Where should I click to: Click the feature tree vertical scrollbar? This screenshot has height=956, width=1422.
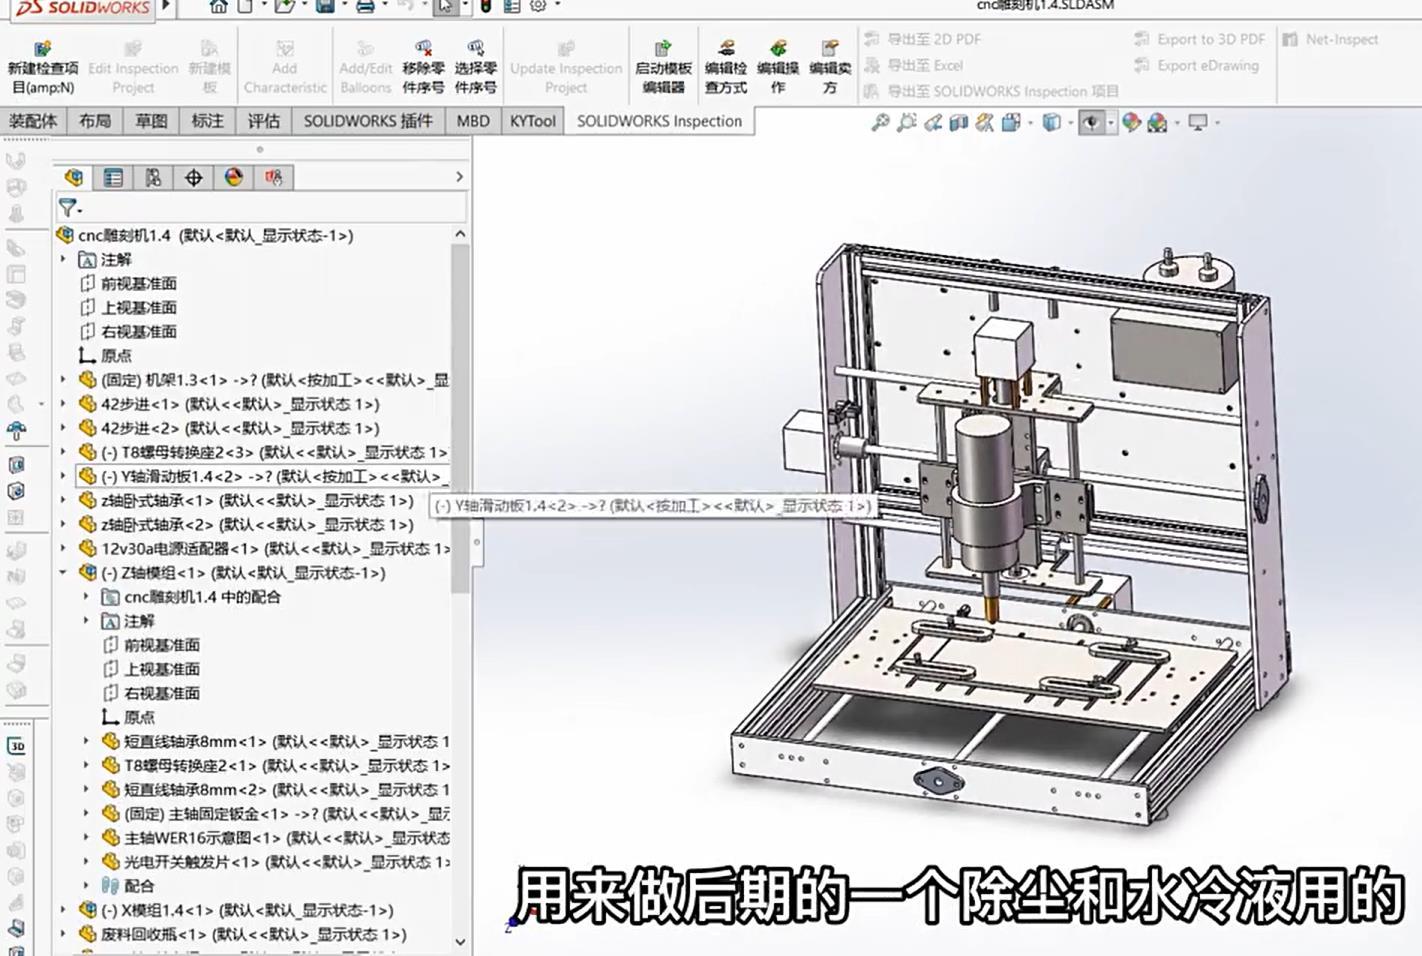[460, 418]
